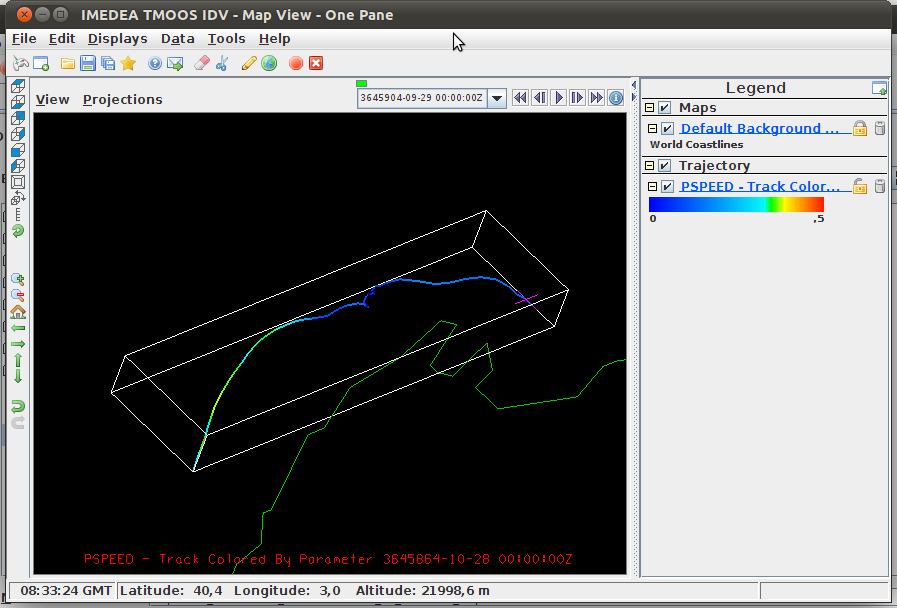This screenshot has height=608, width=897.
Task: Click the PSPEED color scale bar
Action: click(x=736, y=204)
